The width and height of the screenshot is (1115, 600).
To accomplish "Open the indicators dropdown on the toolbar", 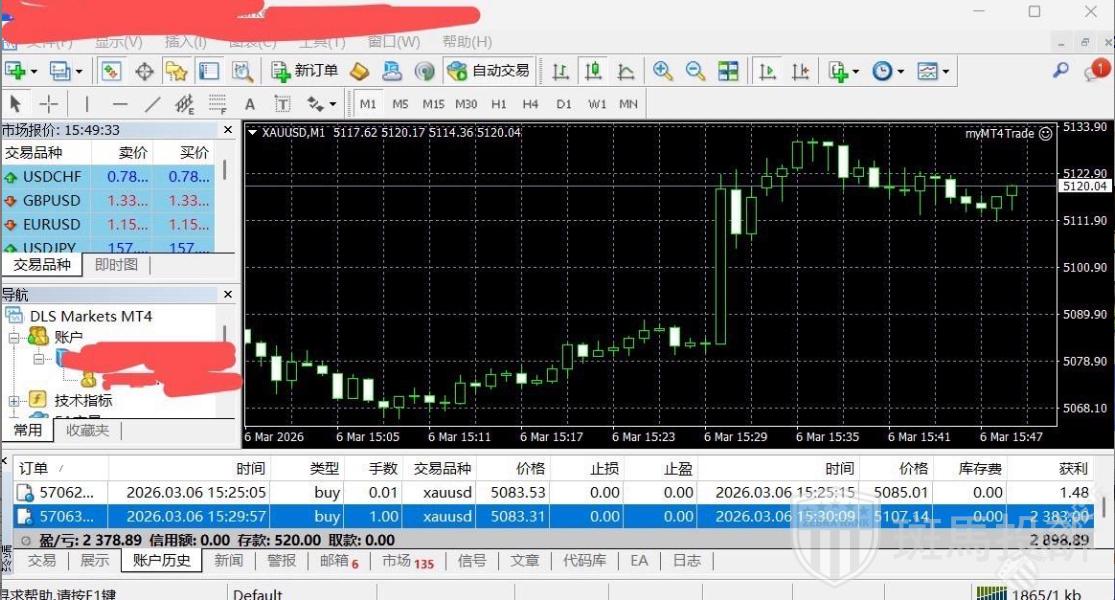I will [x=841, y=70].
